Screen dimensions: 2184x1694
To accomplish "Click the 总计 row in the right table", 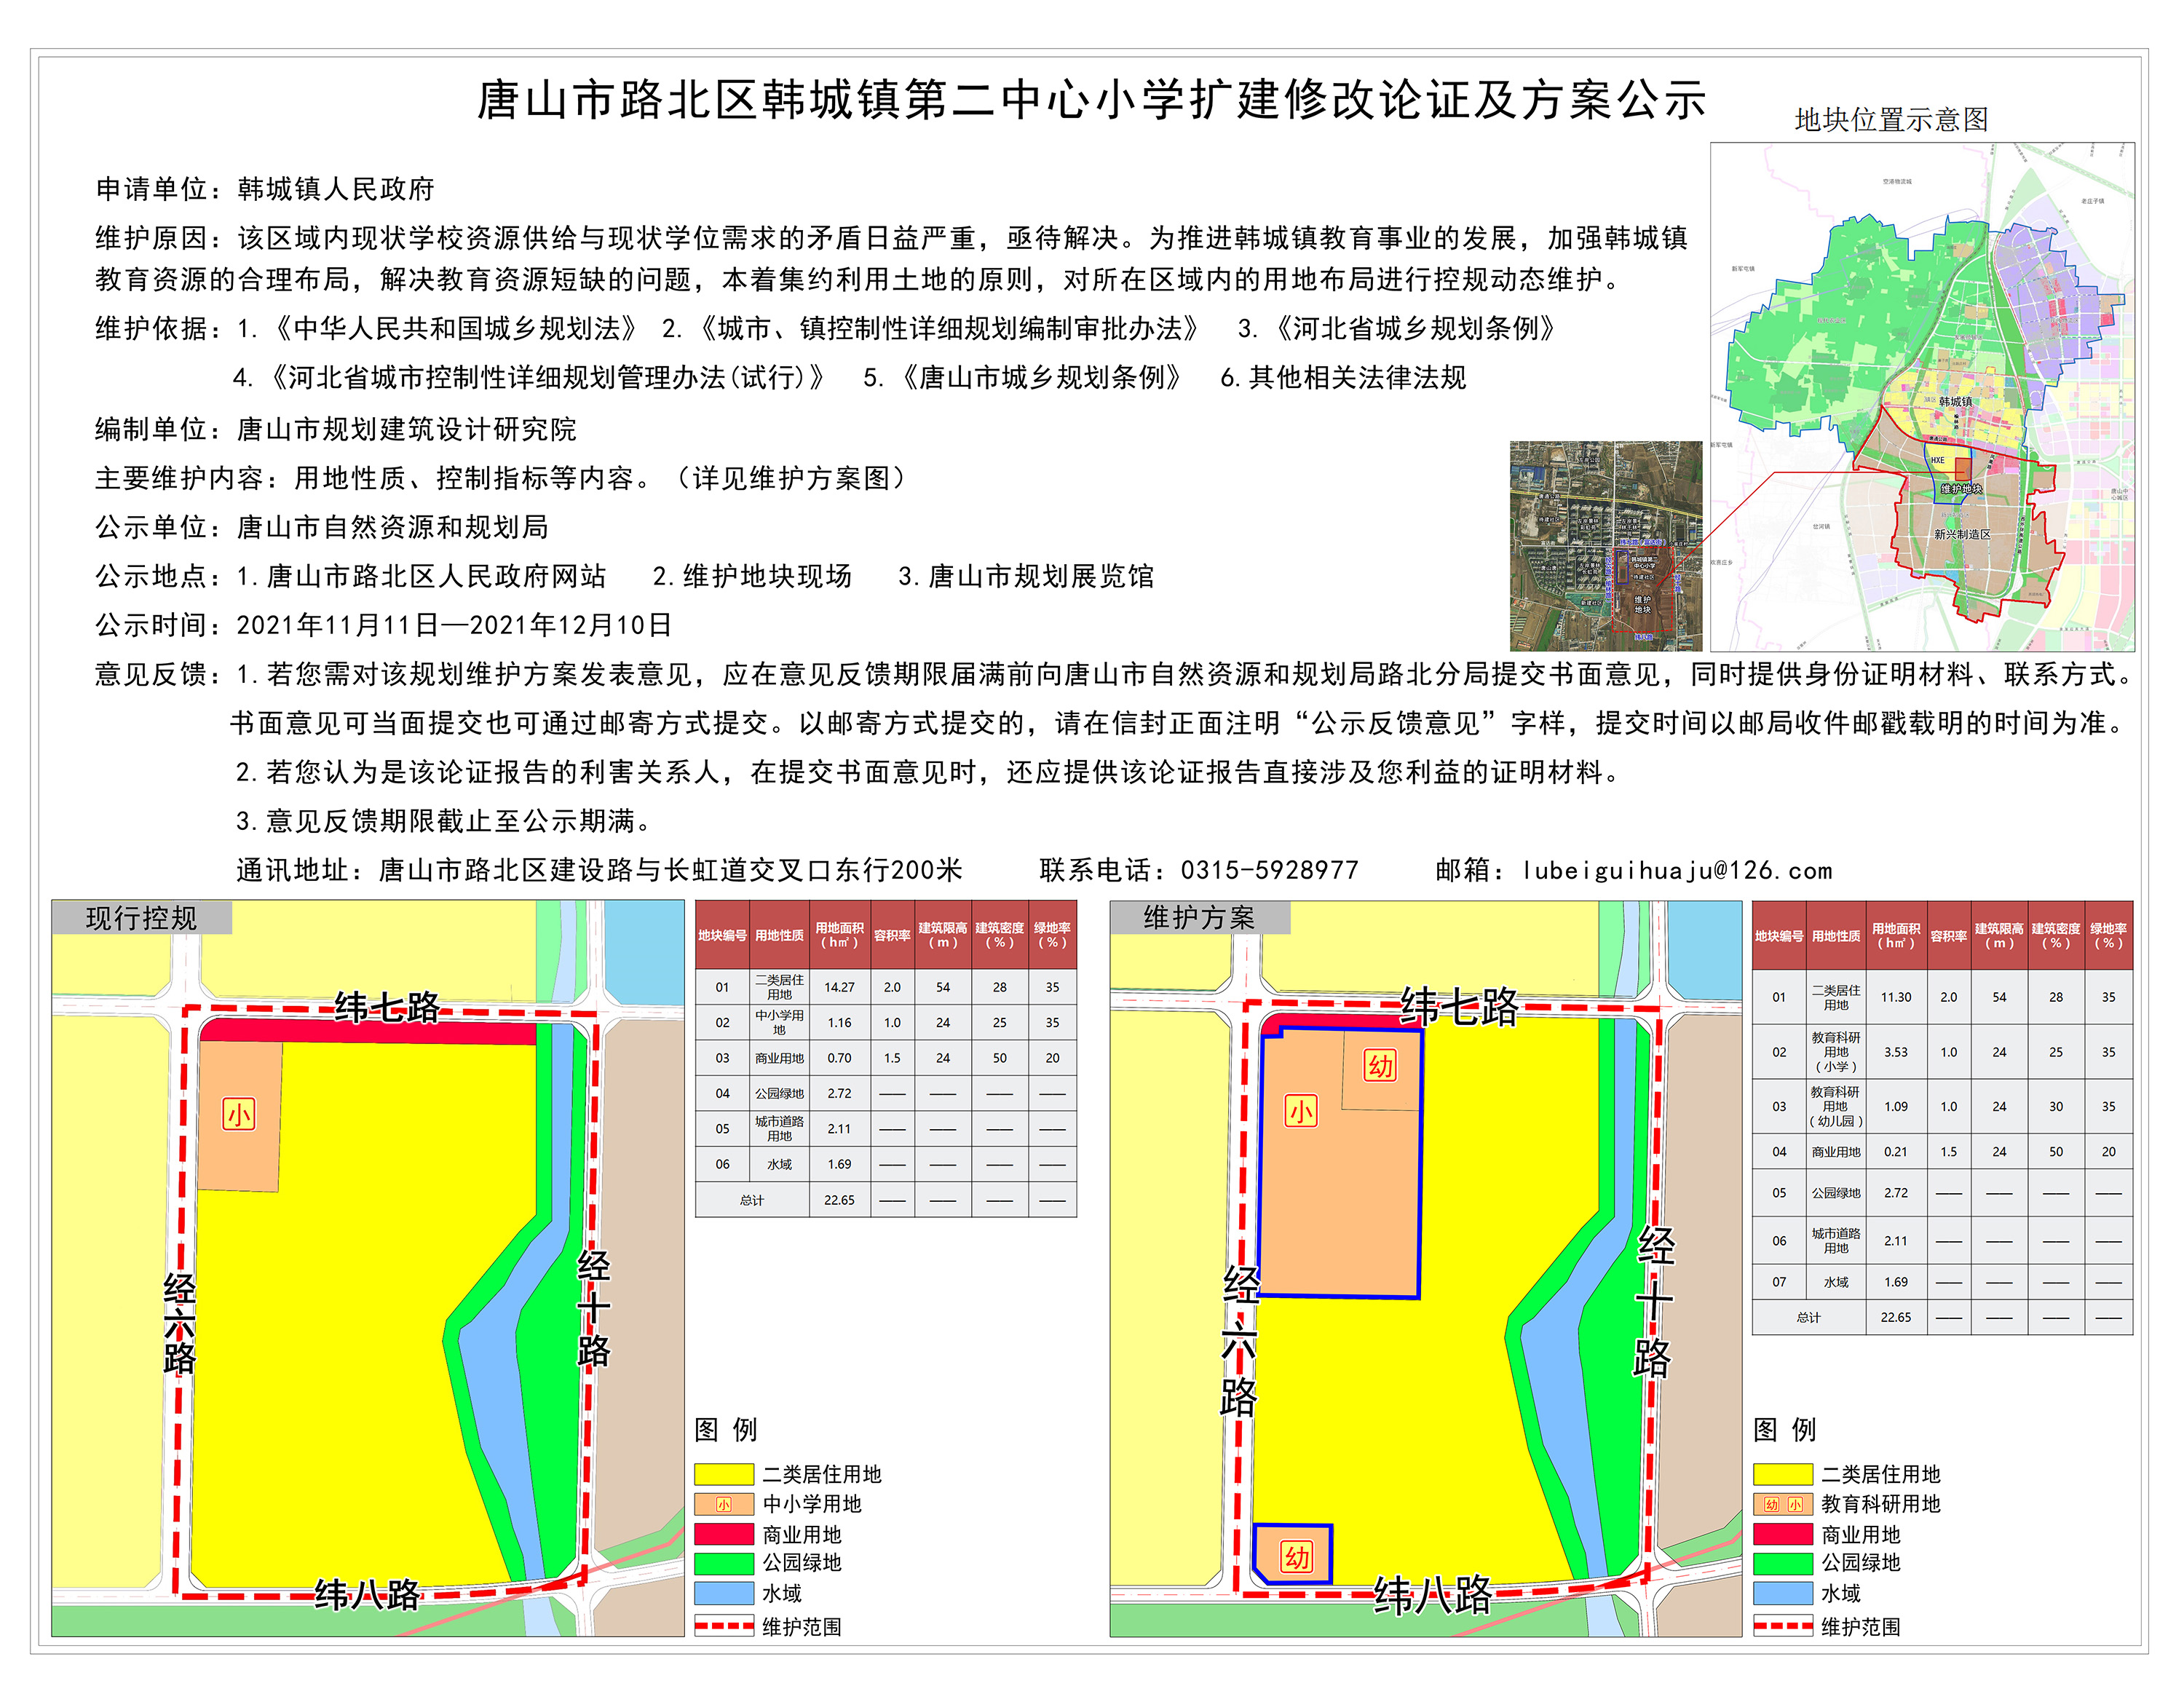I will (1808, 1317).
